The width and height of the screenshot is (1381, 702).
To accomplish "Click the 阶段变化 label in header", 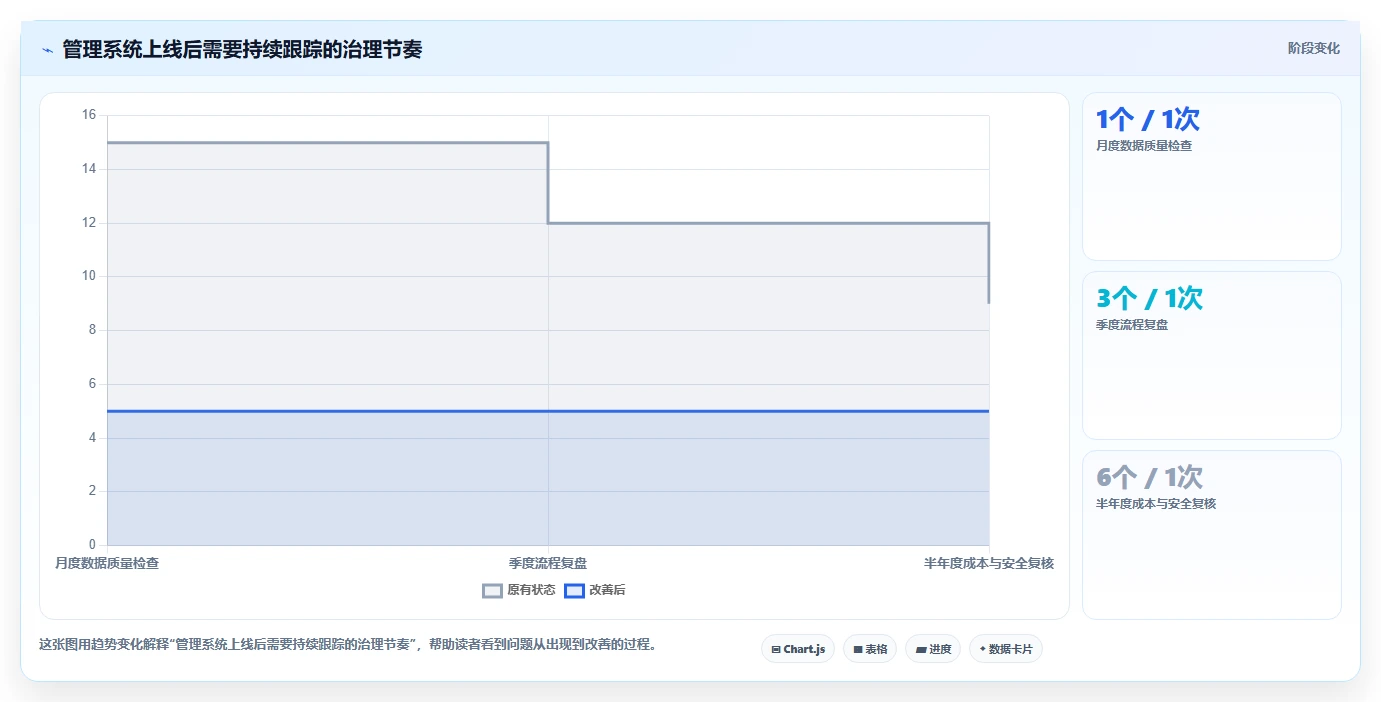I will click(1313, 48).
